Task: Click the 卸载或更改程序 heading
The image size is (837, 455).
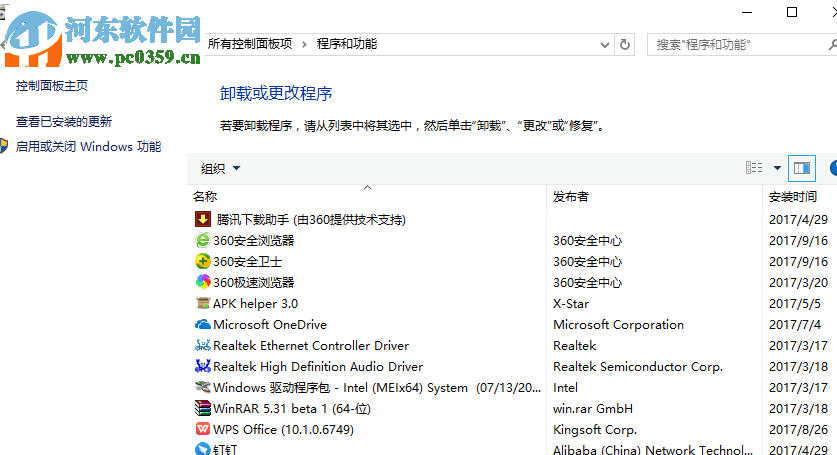Action: pos(276,93)
